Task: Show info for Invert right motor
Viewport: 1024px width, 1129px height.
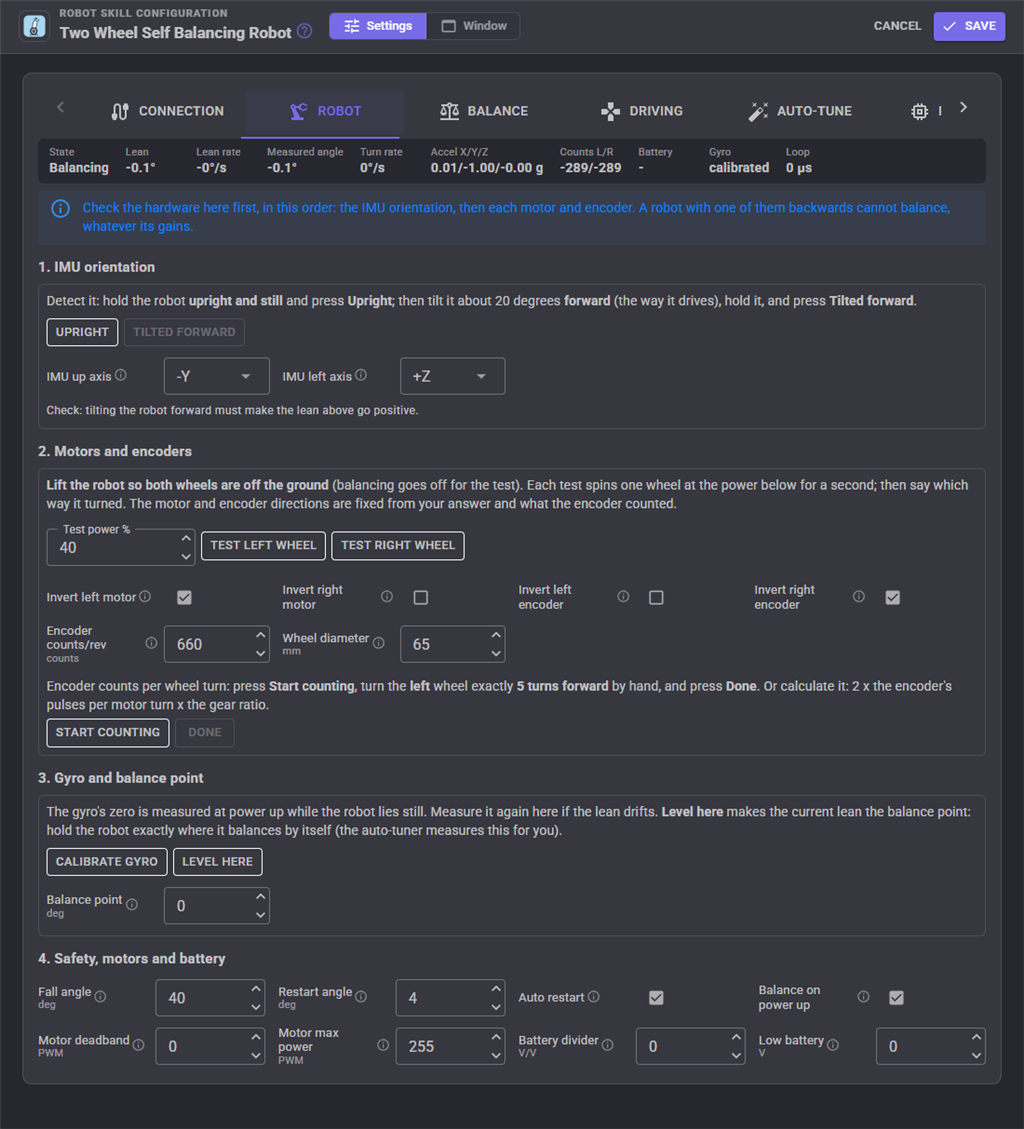Action: point(387,596)
